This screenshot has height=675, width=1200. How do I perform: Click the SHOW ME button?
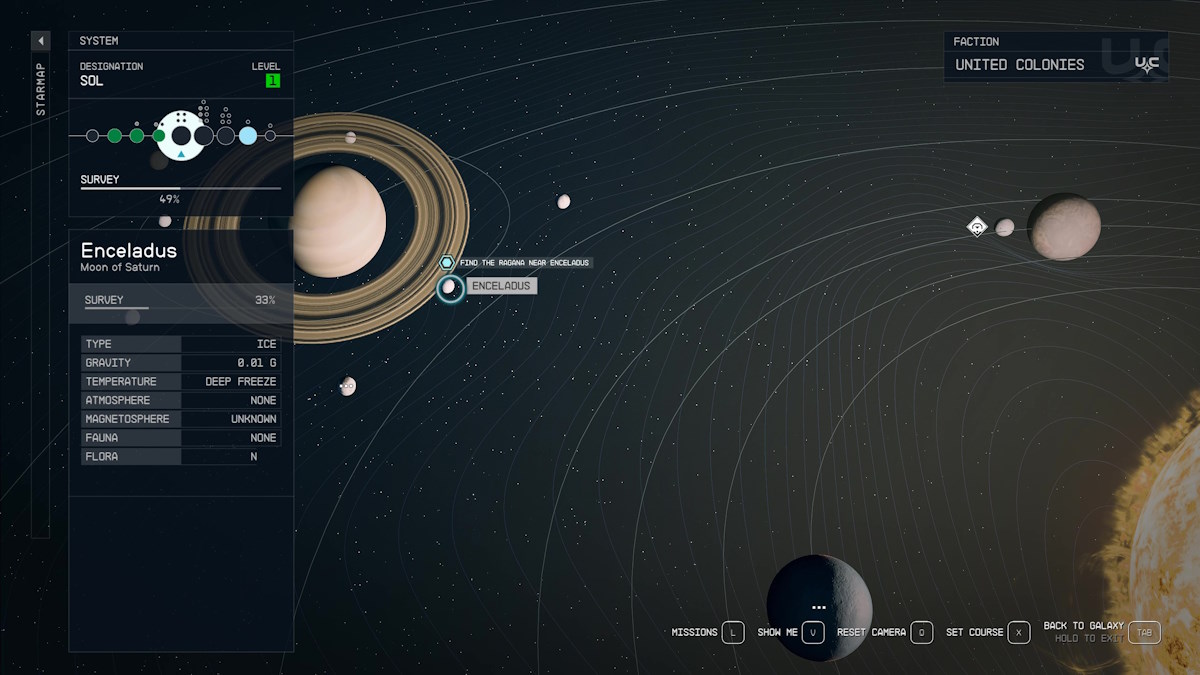(x=775, y=632)
